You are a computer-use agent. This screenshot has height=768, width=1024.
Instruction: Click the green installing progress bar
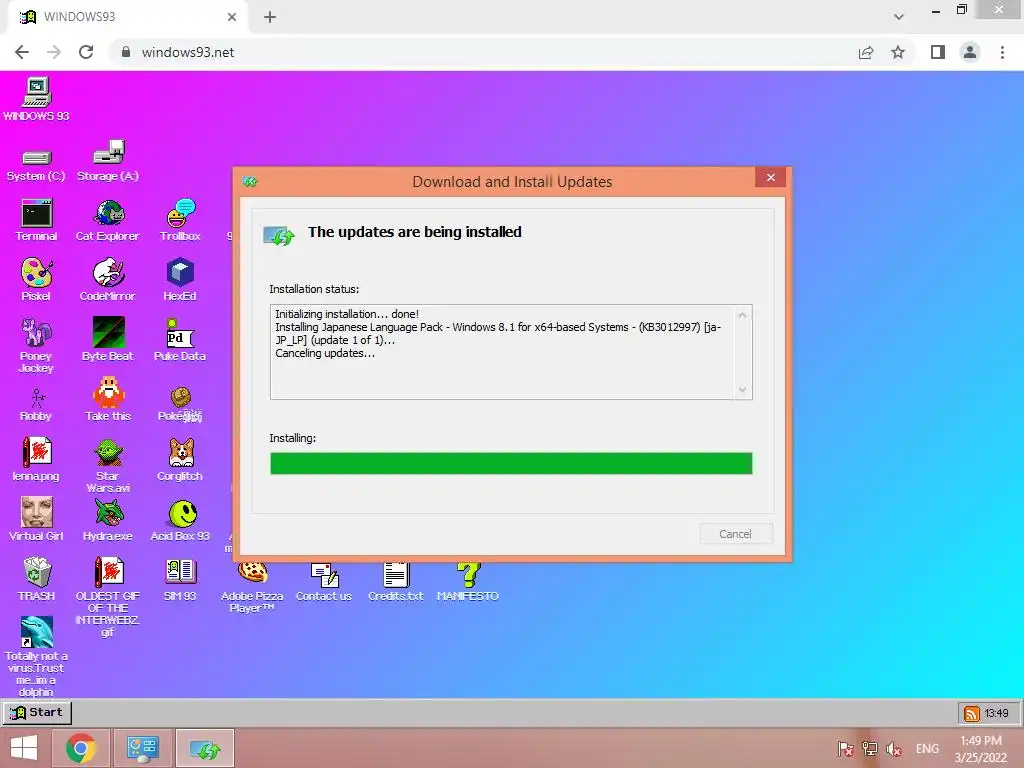(x=511, y=463)
